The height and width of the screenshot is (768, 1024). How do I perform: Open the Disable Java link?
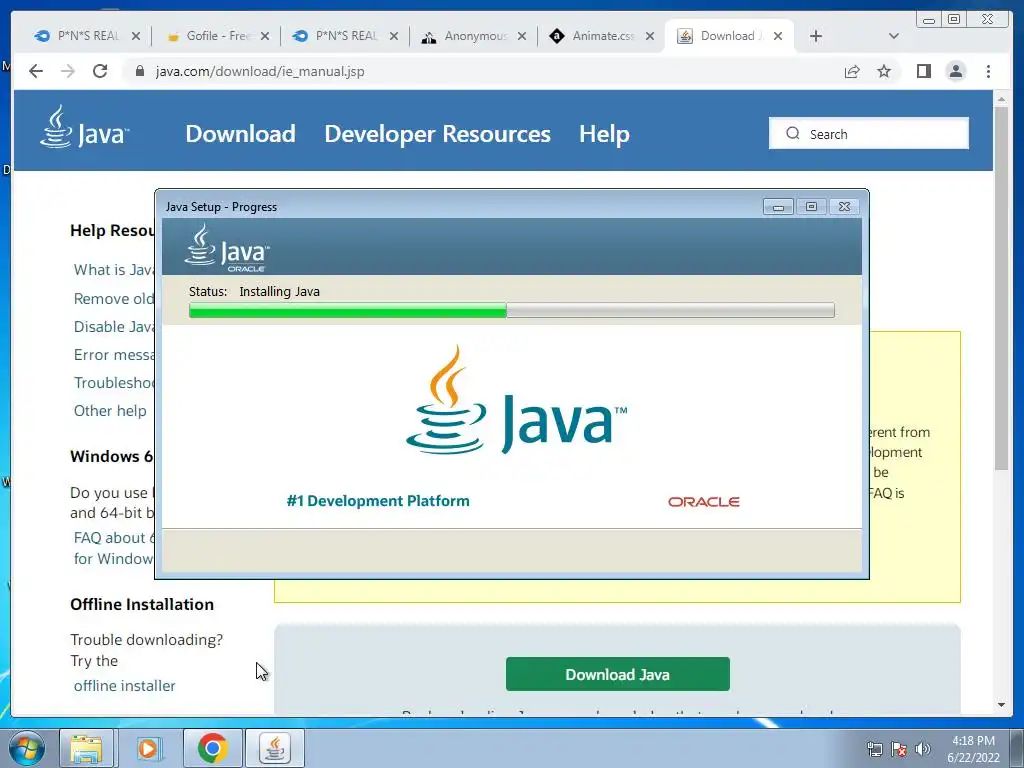(x=114, y=327)
